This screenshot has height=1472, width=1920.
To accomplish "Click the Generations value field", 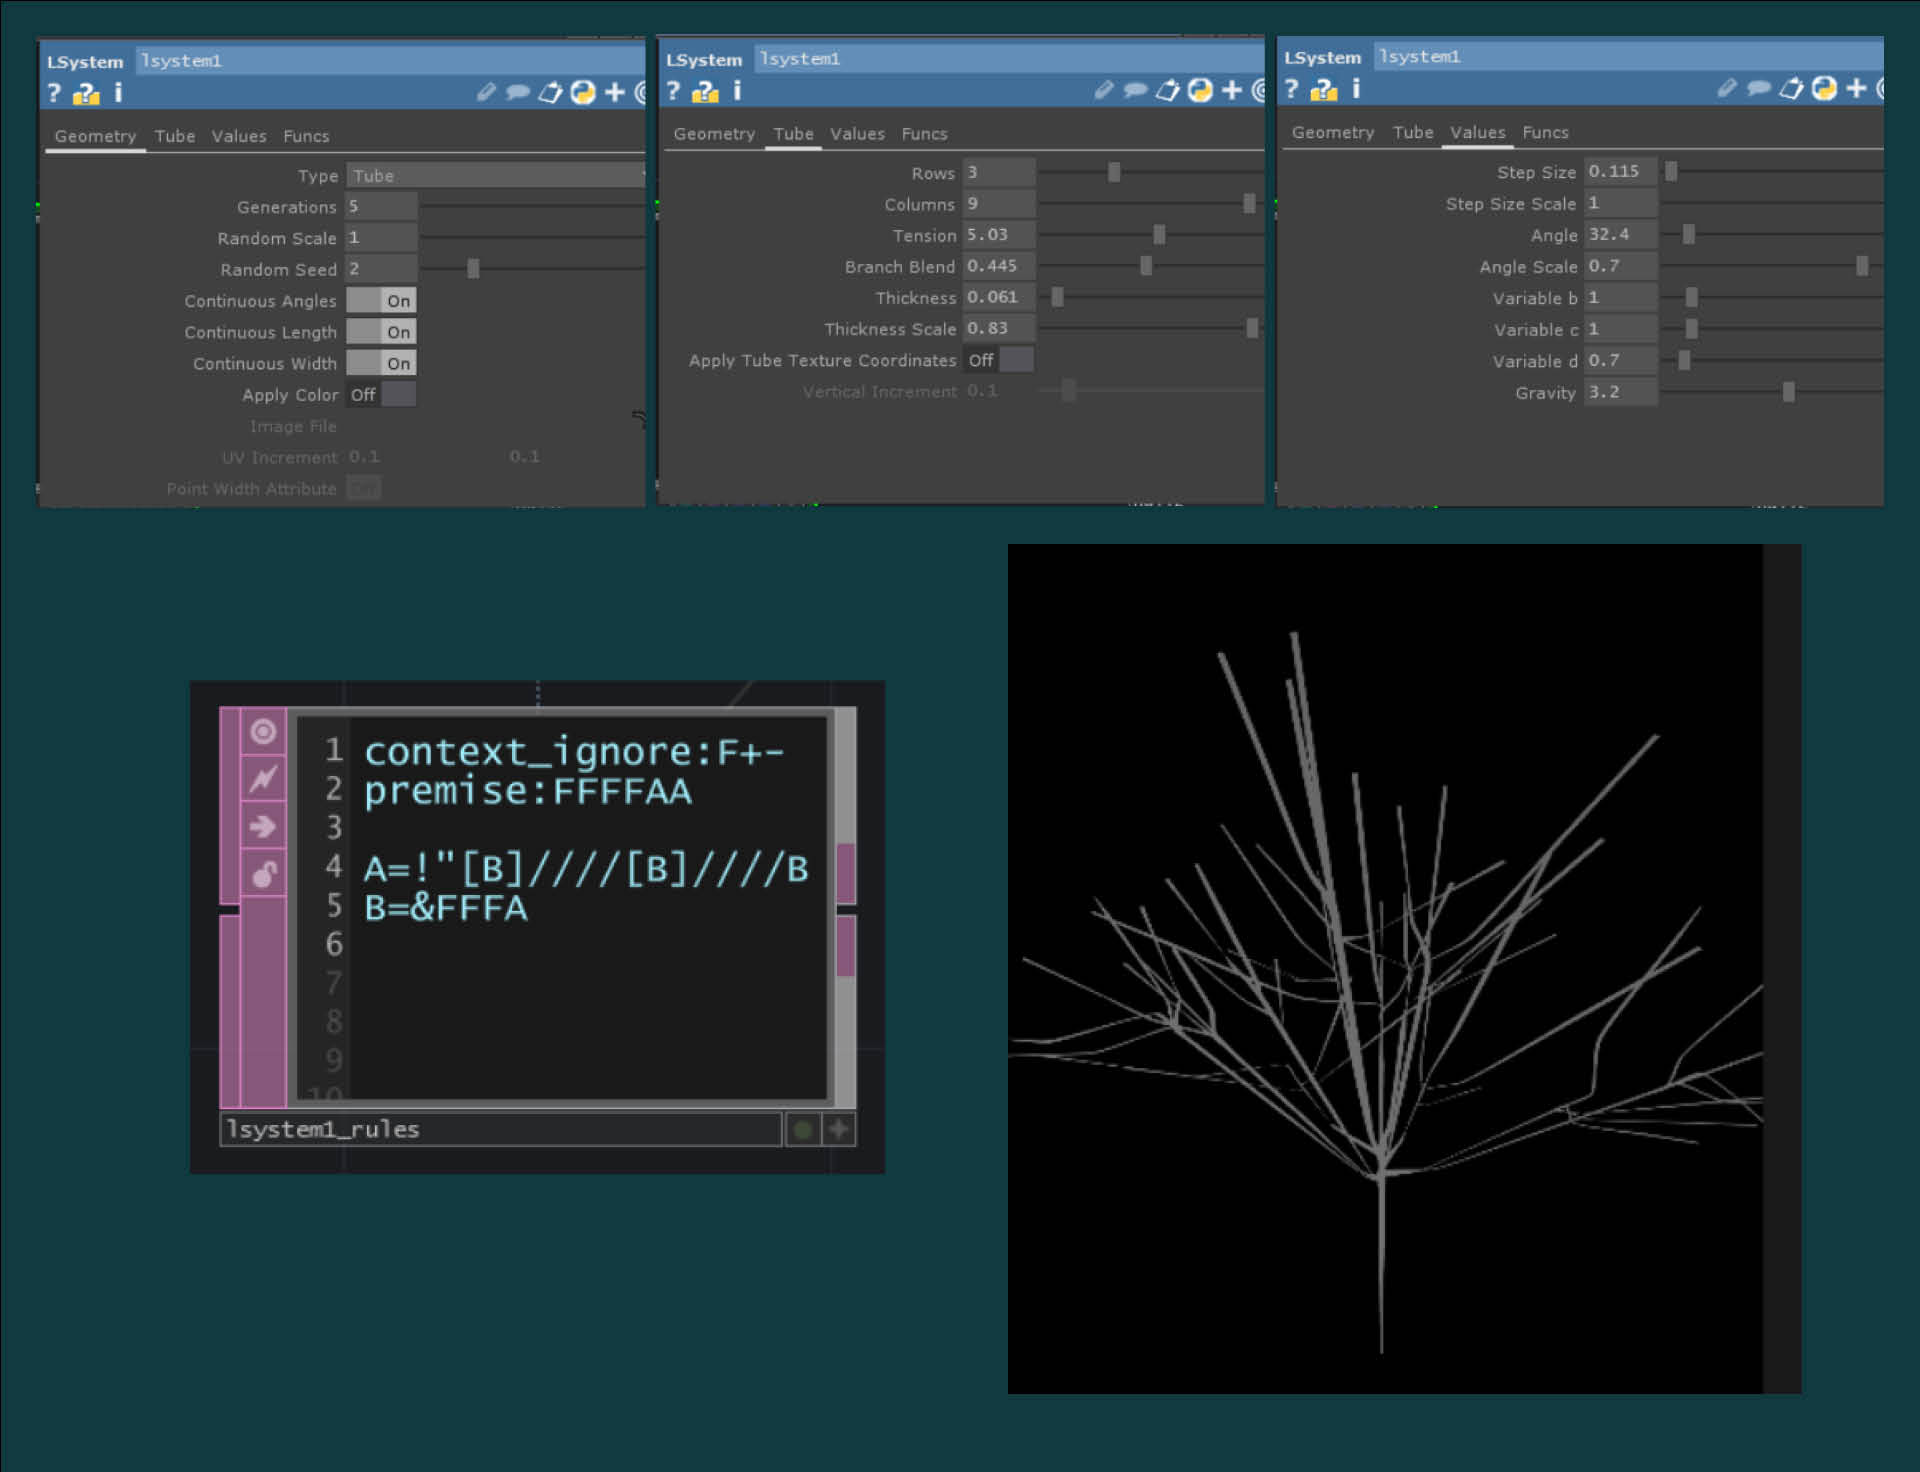I will click(x=381, y=207).
